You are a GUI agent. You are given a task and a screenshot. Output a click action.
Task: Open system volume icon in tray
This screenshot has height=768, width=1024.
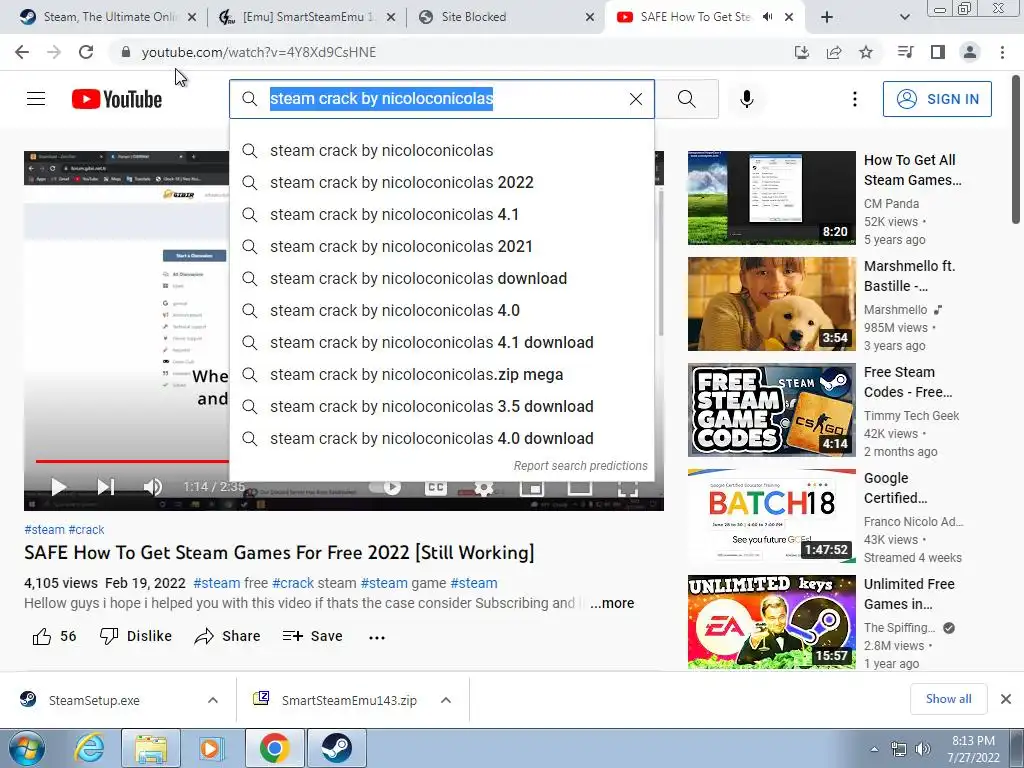[x=923, y=749]
